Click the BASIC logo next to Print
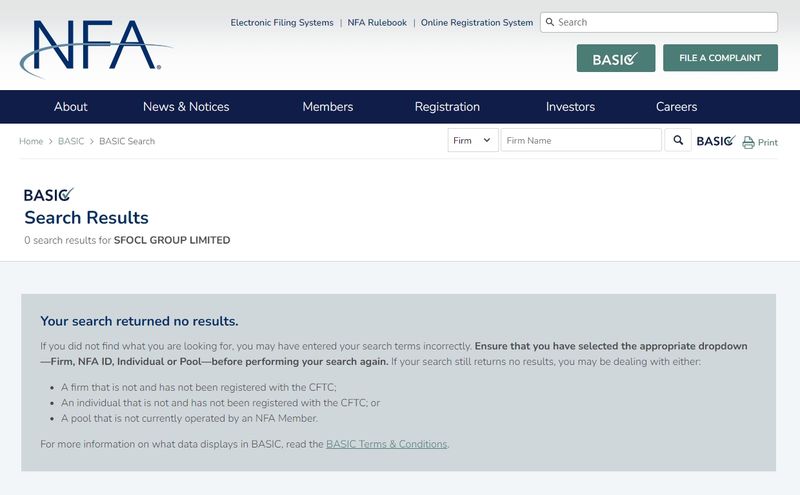The width and height of the screenshot is (800, 495). pyautogui.click(x=716, y=141)
